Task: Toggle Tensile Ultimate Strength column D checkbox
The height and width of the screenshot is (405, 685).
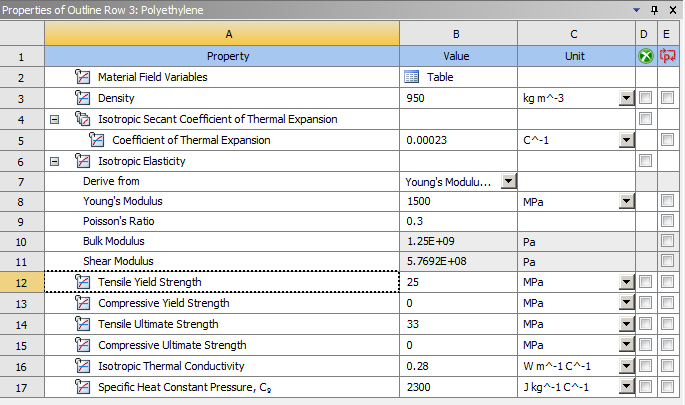Action: 645,323
